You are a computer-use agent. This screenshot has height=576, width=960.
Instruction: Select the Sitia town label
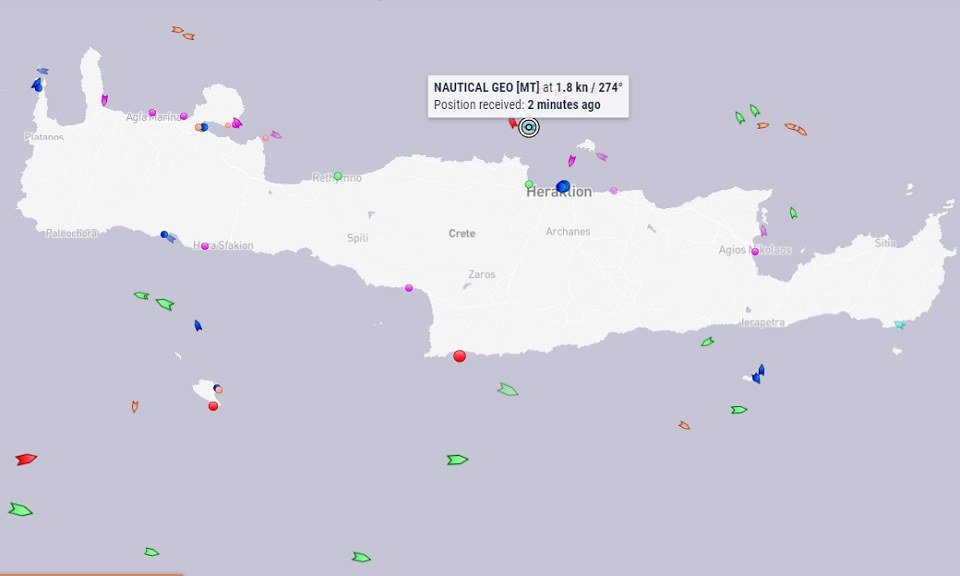click(x=885, y=243)
